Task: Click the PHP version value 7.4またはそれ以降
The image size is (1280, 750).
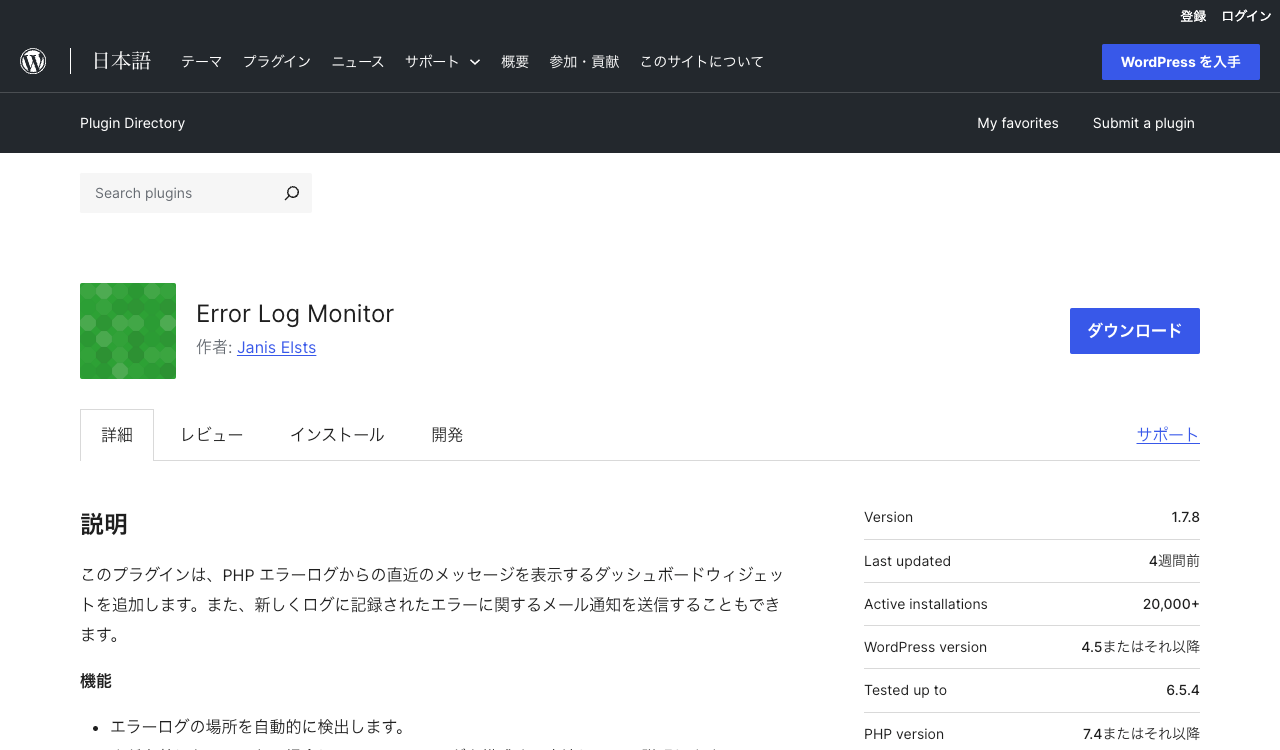Action: click(x=1141, y=734)
